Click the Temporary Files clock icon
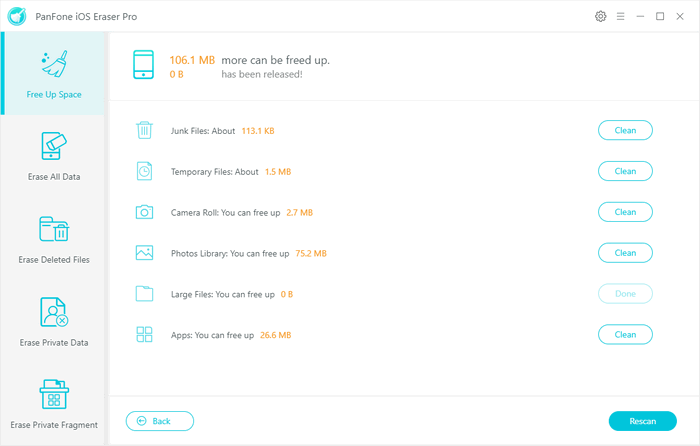Image resolution: width=700 pixels, height=446 pixels. (x=144, y=171)
